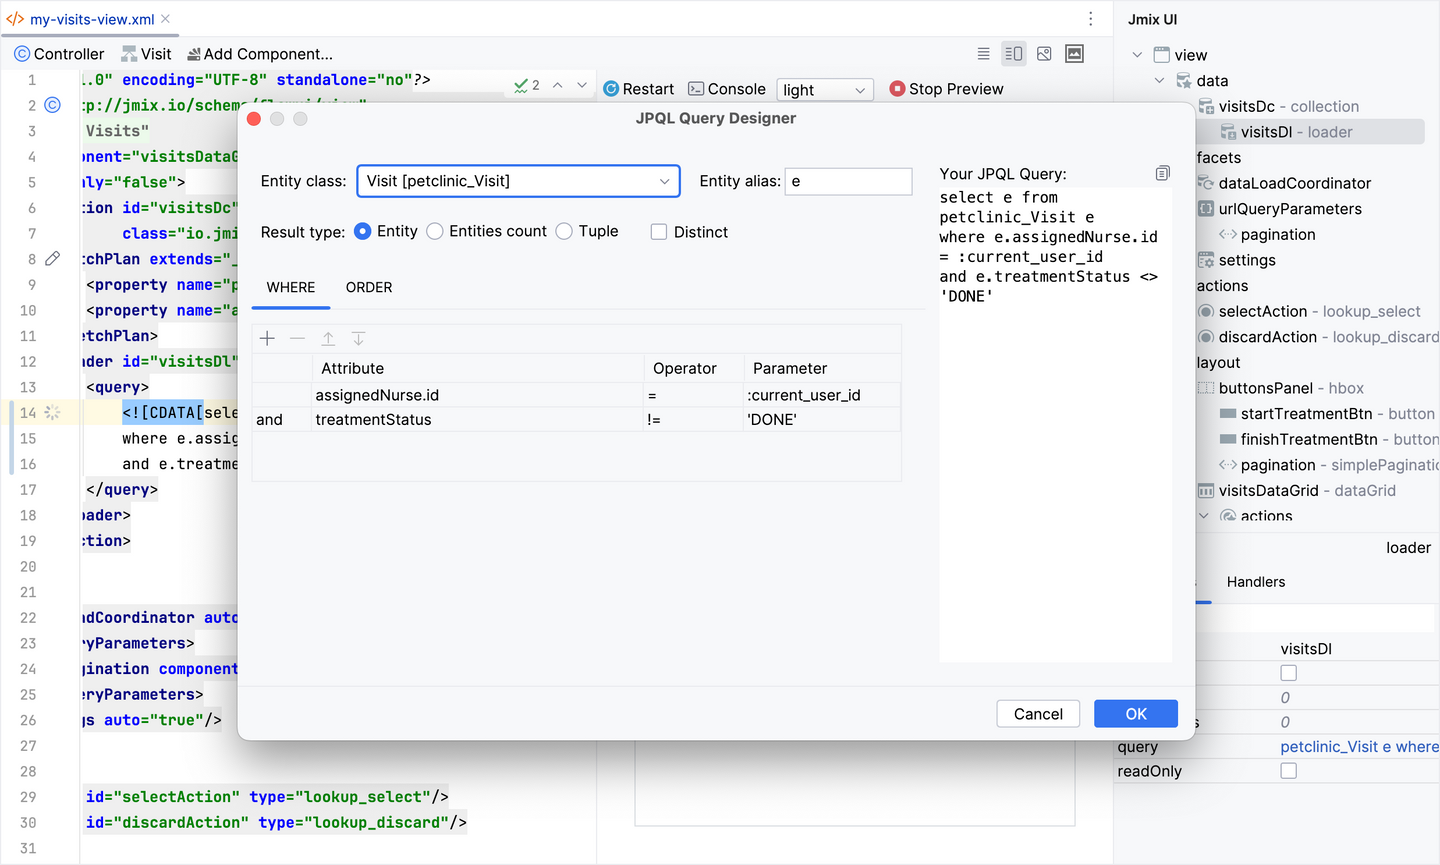Select dataLoadCoordinator in the component tree
This screenshot has height=865, width=1440.
coord(1284,183)
